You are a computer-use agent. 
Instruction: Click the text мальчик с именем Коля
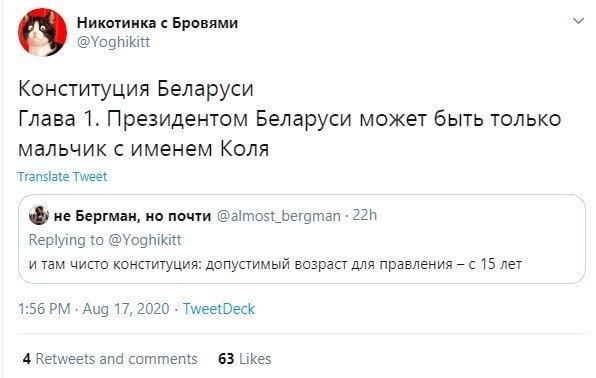(x=144, y=149)
